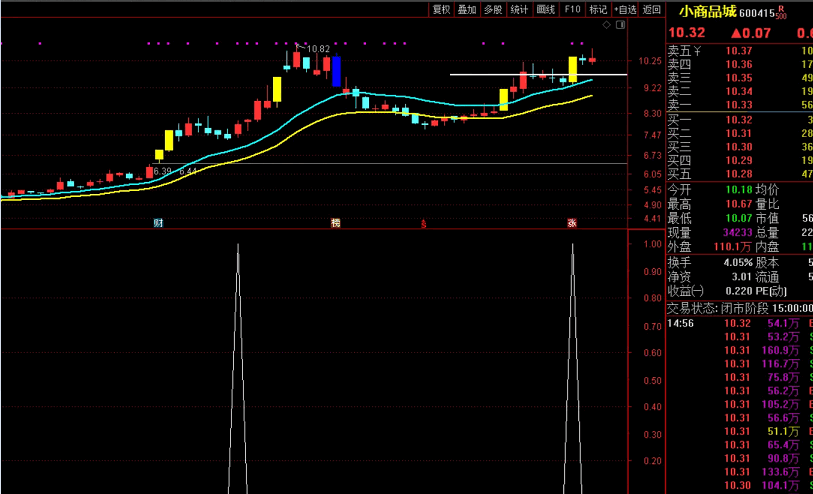Click the 收益(一) value 0.220
The image size is (813, 494).
tap(739, 291)
